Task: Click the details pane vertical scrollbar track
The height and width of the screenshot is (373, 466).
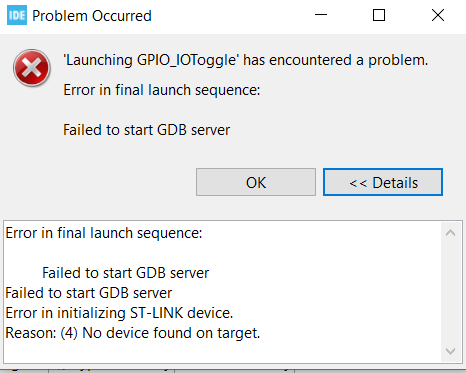Action: click(x=450, y=292)
